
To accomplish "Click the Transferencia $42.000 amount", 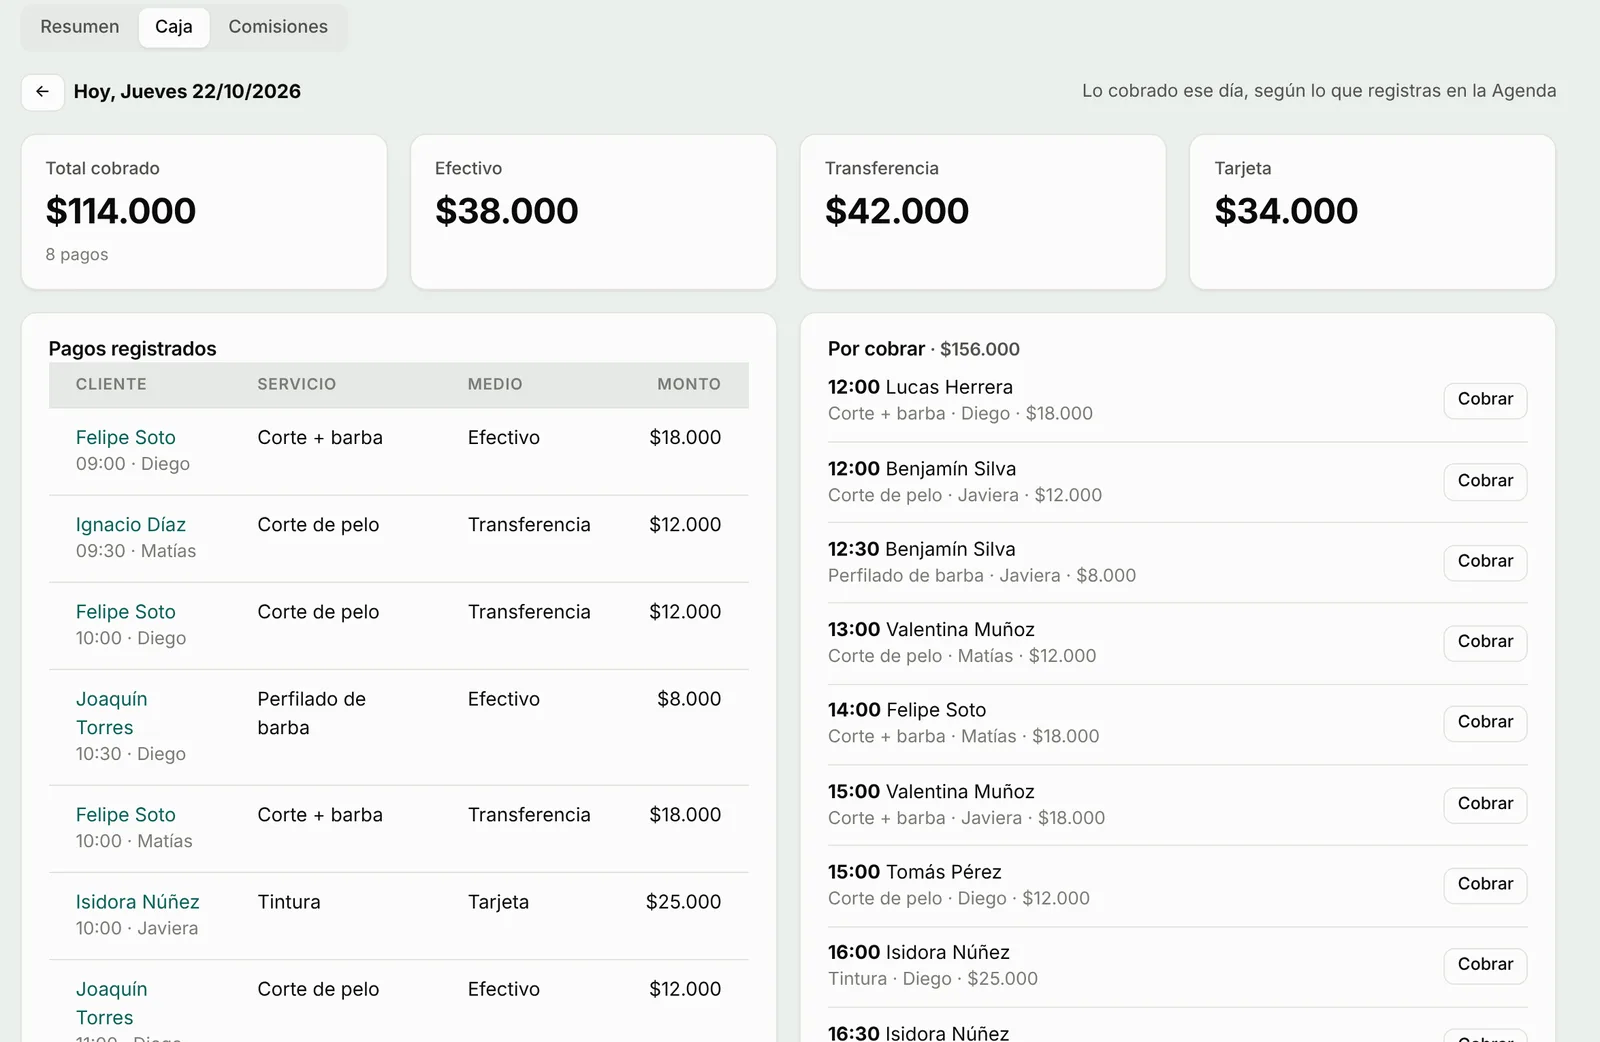I will (x=897, y=211).
